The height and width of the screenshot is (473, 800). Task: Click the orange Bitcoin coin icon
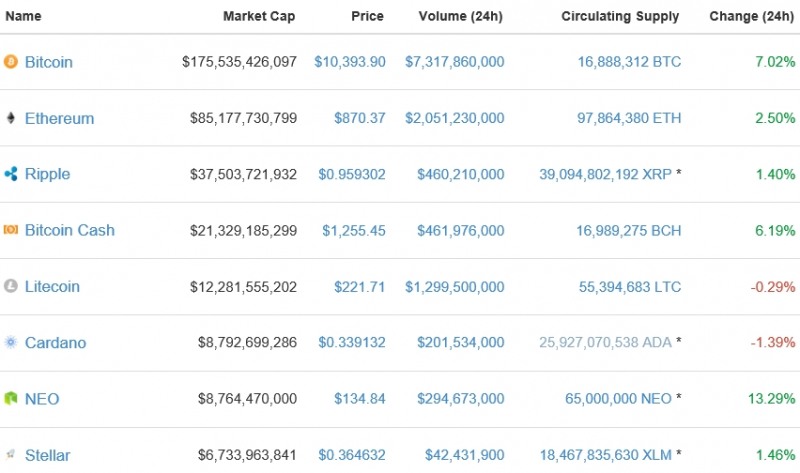[11, 62]
